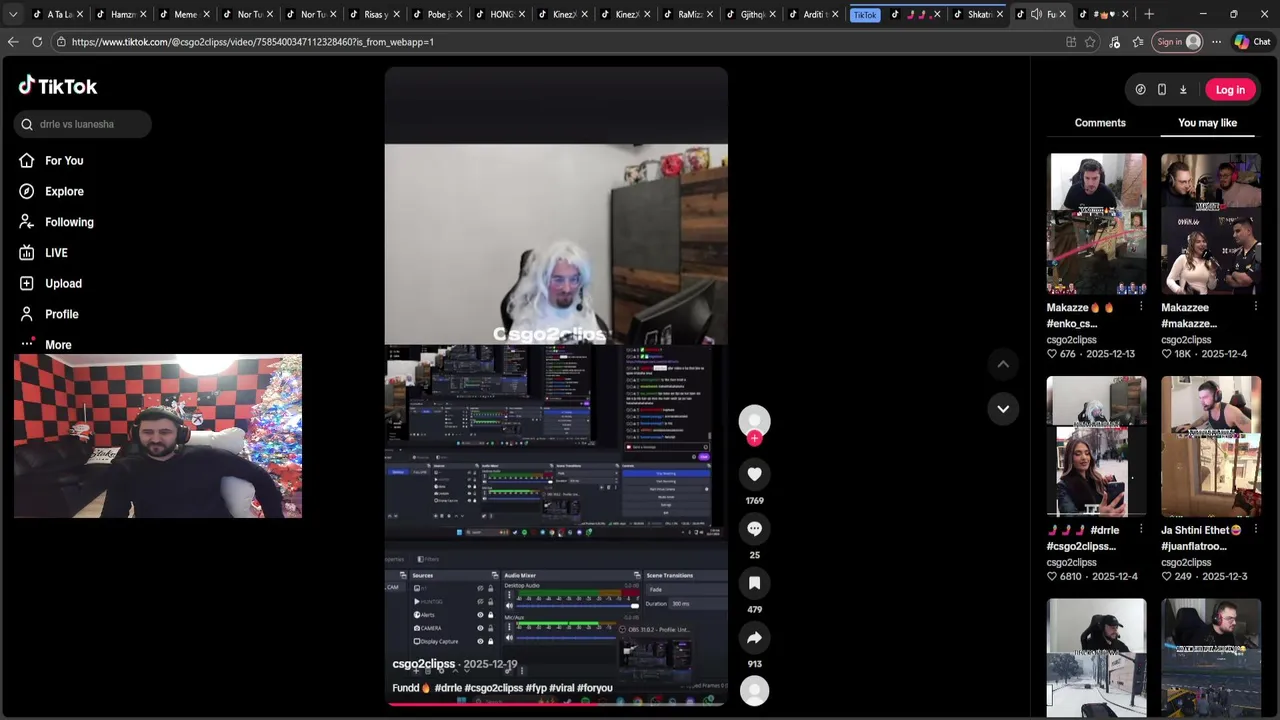Viewport: 1280px width, 720px height.
Task: Switch to the RaMiz browser tab
Action: point(690,14)
